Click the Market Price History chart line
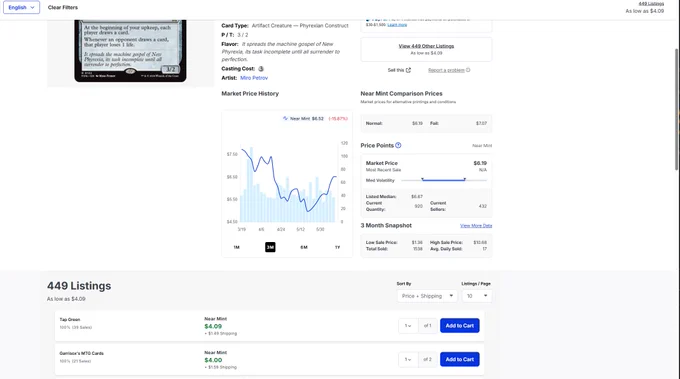Image resolution: width=680 pixels, height=379 pixels. 288,180
